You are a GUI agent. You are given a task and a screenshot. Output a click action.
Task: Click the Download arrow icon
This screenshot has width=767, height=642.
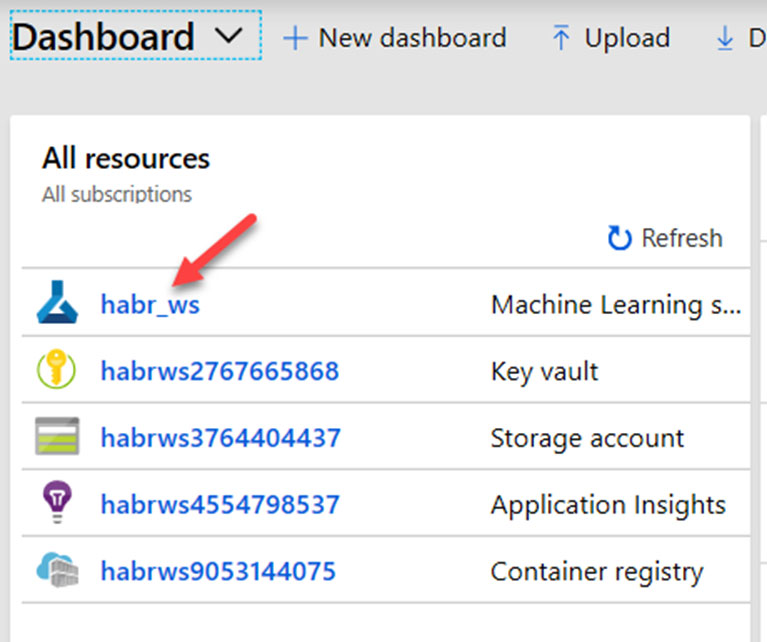tap(724, 38)
